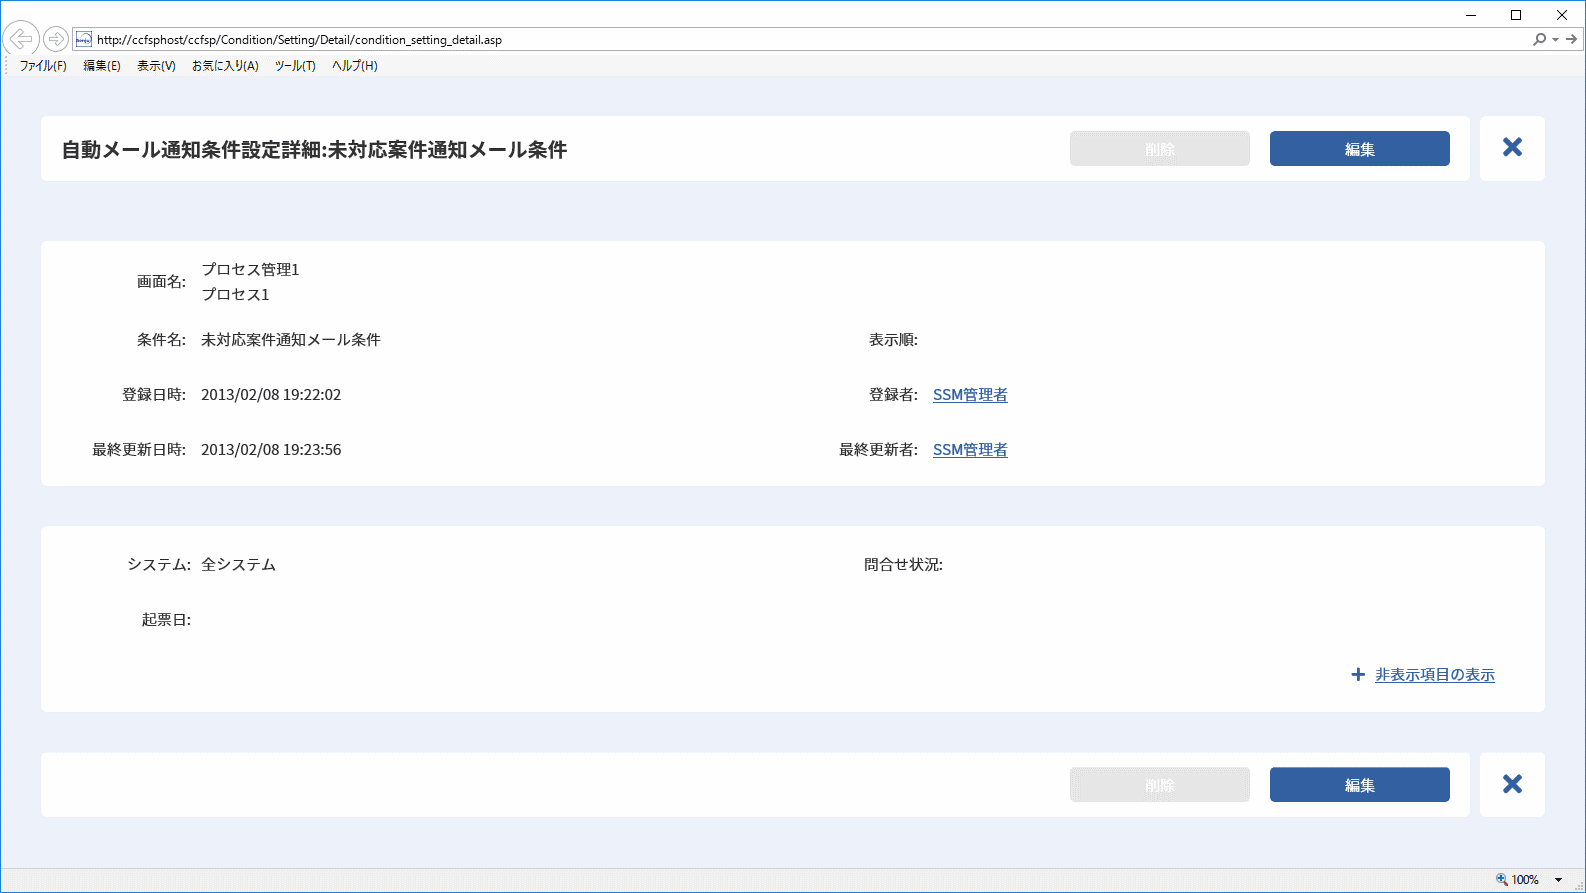1586x893 pixels.
Task: Click the X icon in the footer bar
Action: pos(1512,784)
